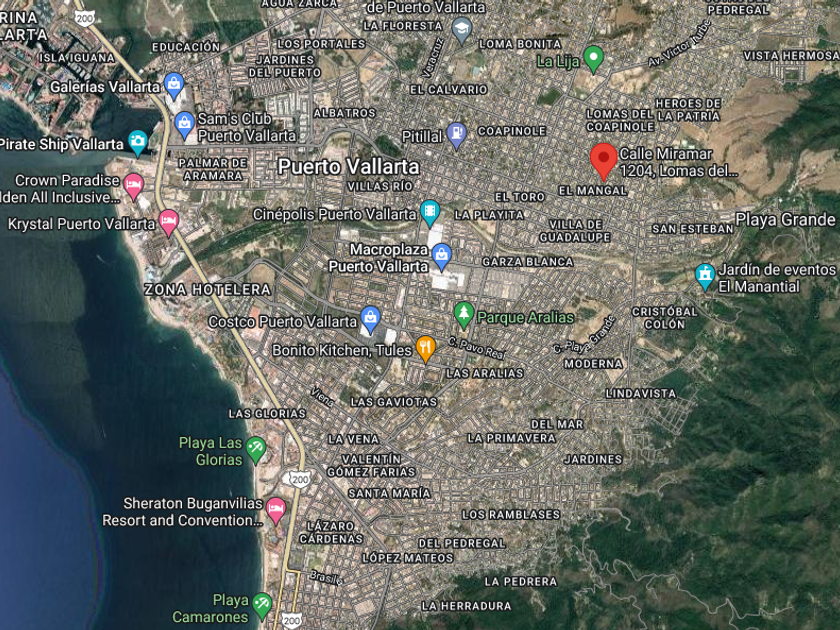The width and height of the screenshot is (840, 630).
Task: Open the Krystal Puerto Vallarta hotel pin
Action: [x=168, y=223]
